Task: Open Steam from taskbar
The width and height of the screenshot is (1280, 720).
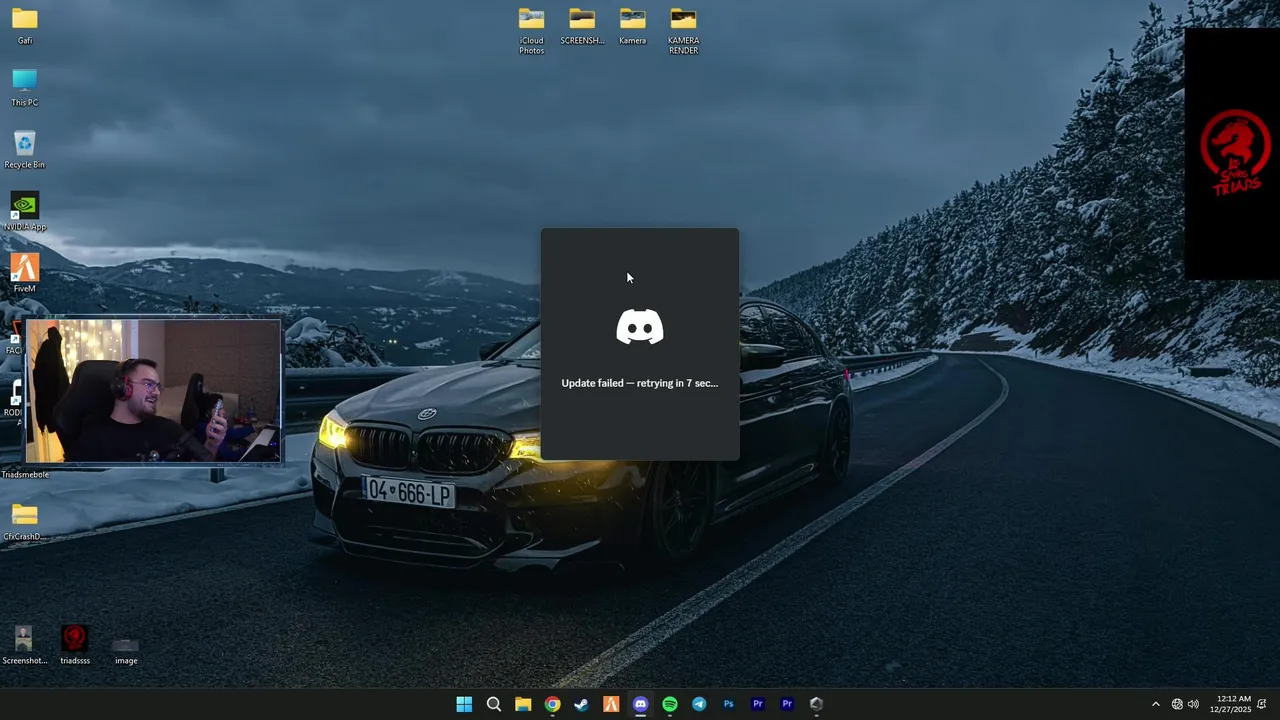Action: point(581,704)
